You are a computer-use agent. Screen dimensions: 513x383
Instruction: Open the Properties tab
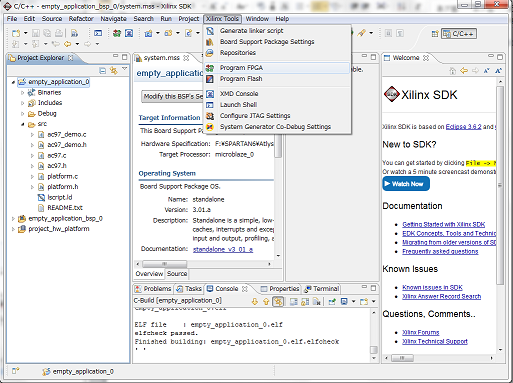tap(280, 289)
